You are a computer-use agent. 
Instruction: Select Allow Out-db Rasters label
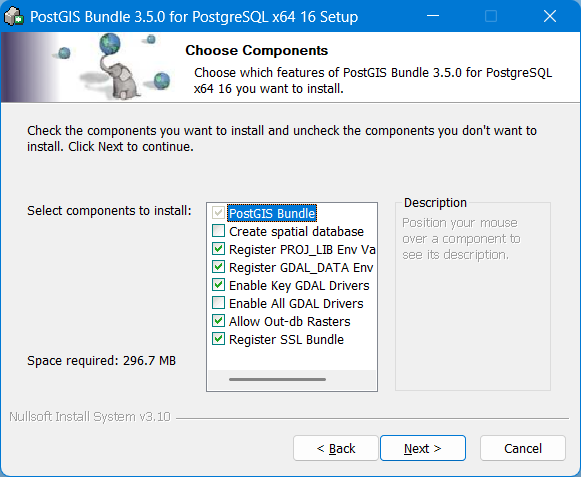click(x=290, y=321)
